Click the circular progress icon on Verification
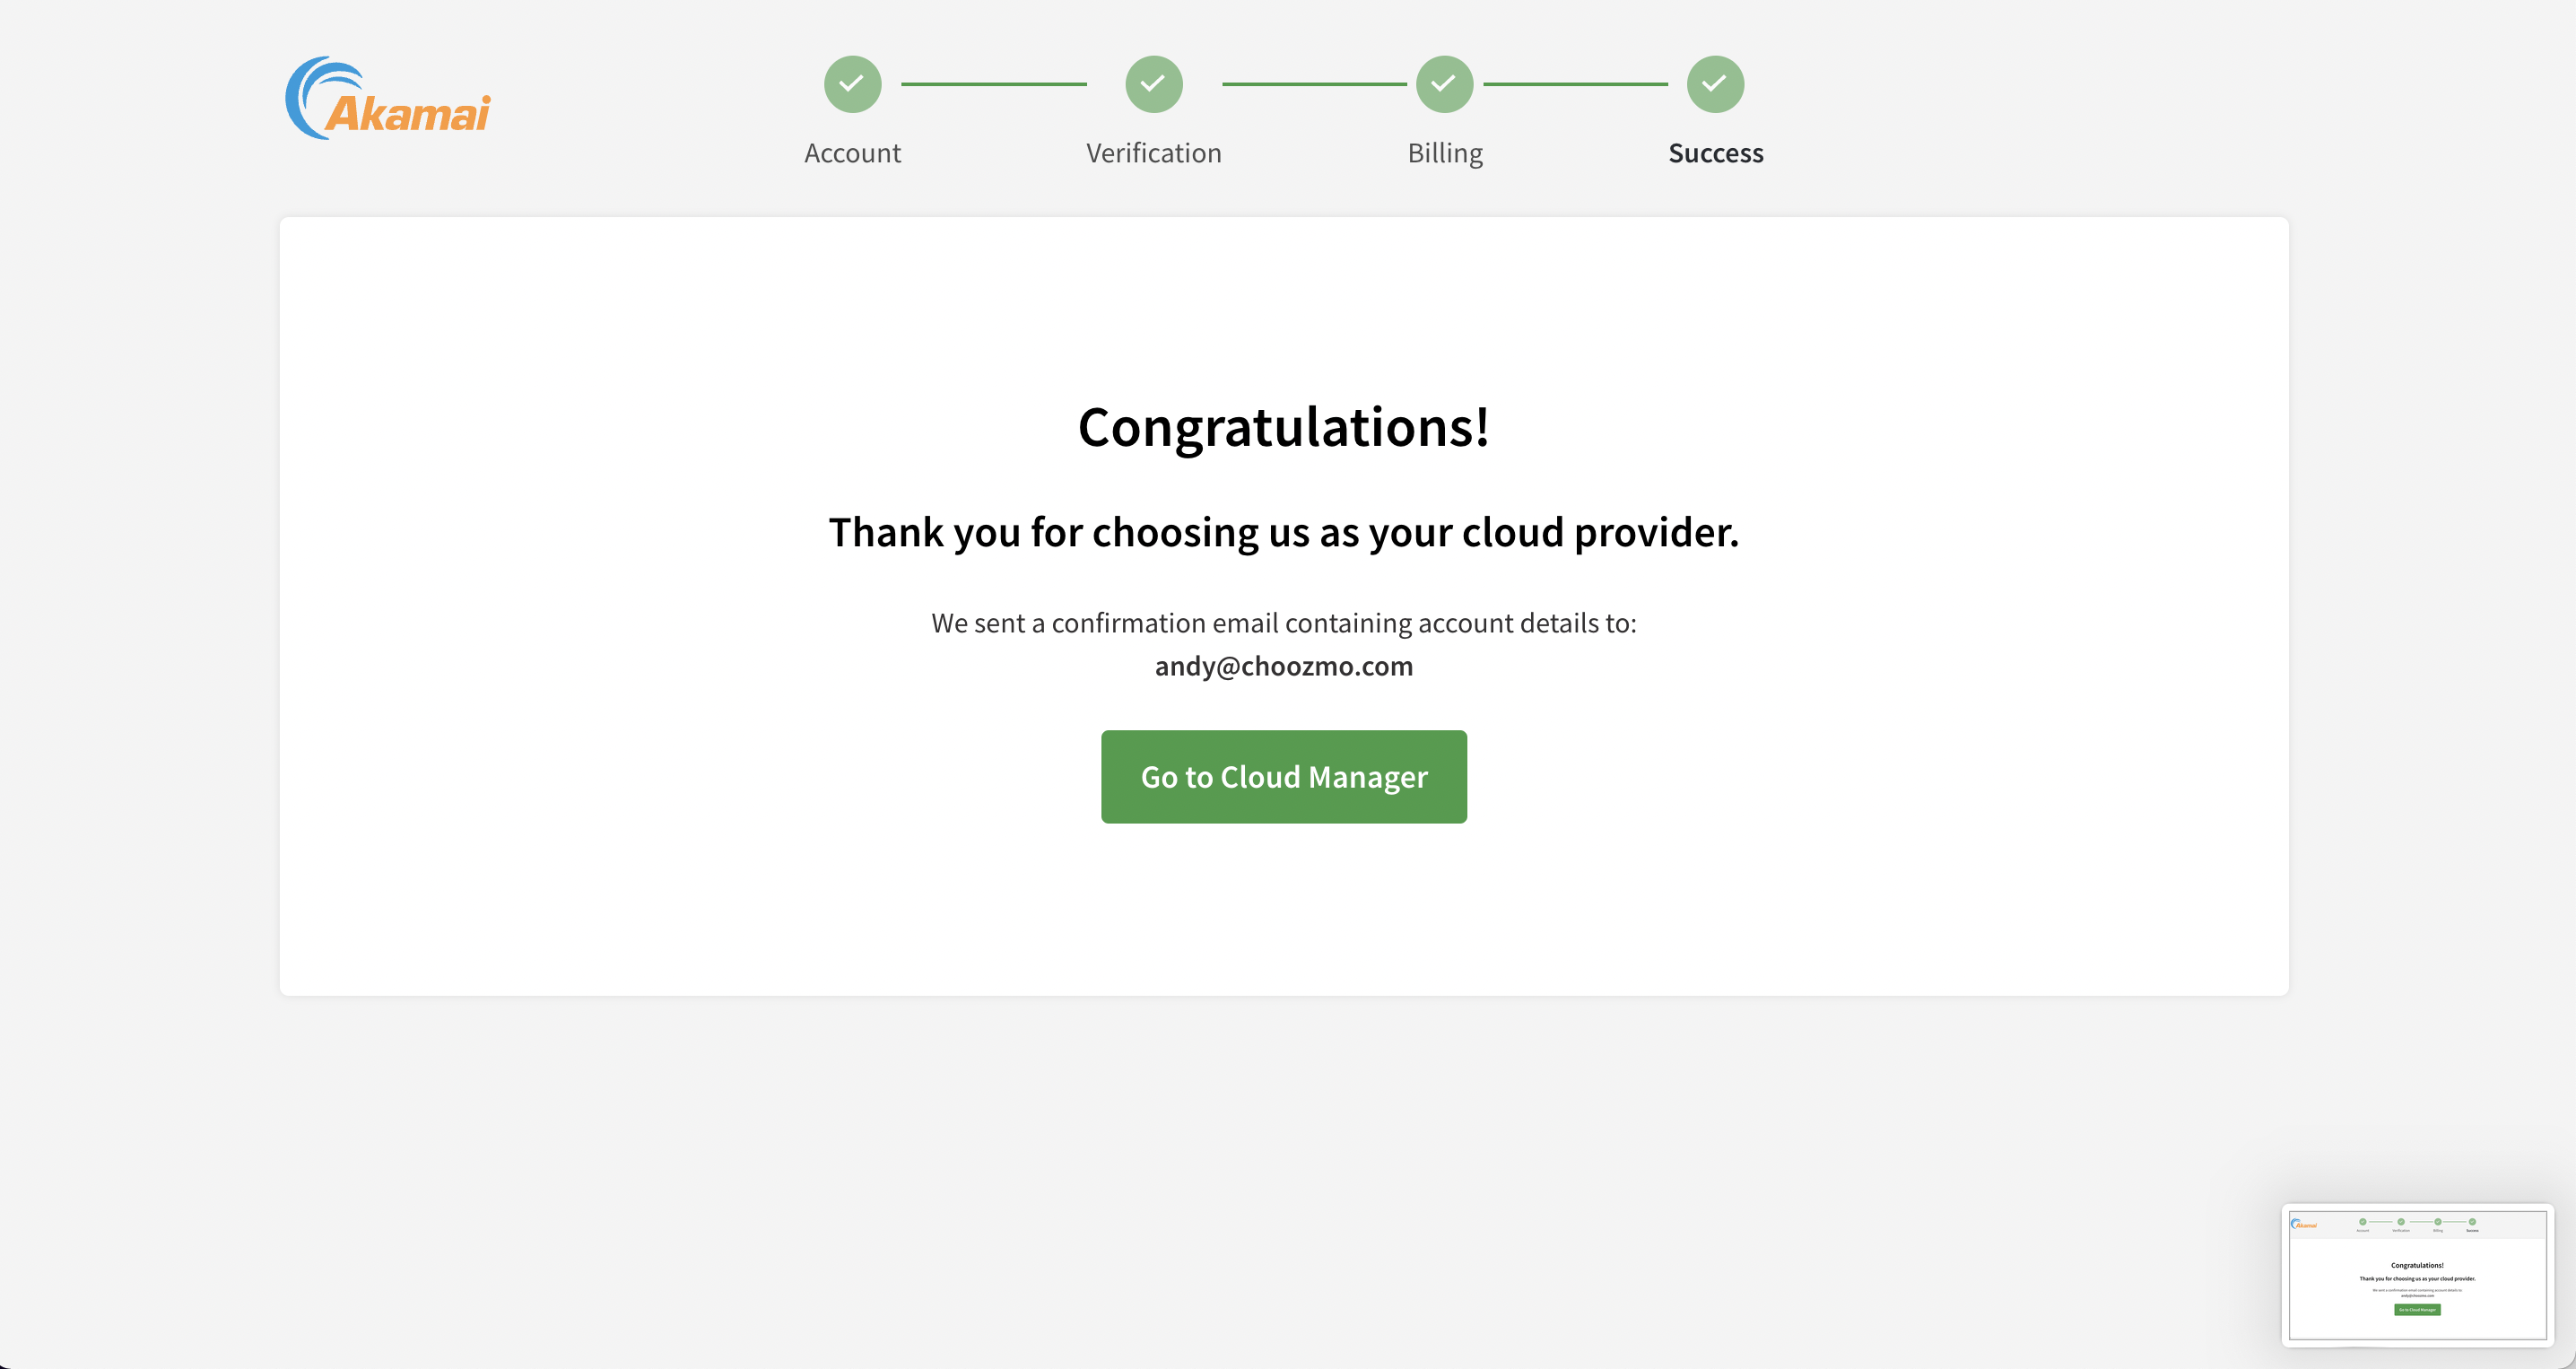 click(x=1153, y=83)
